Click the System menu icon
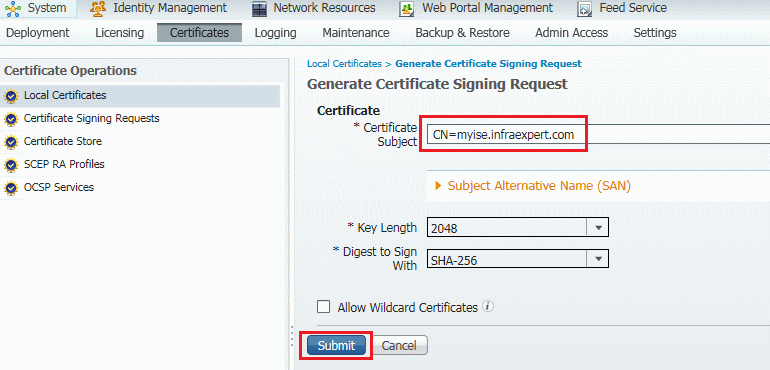 coord(13,8)
